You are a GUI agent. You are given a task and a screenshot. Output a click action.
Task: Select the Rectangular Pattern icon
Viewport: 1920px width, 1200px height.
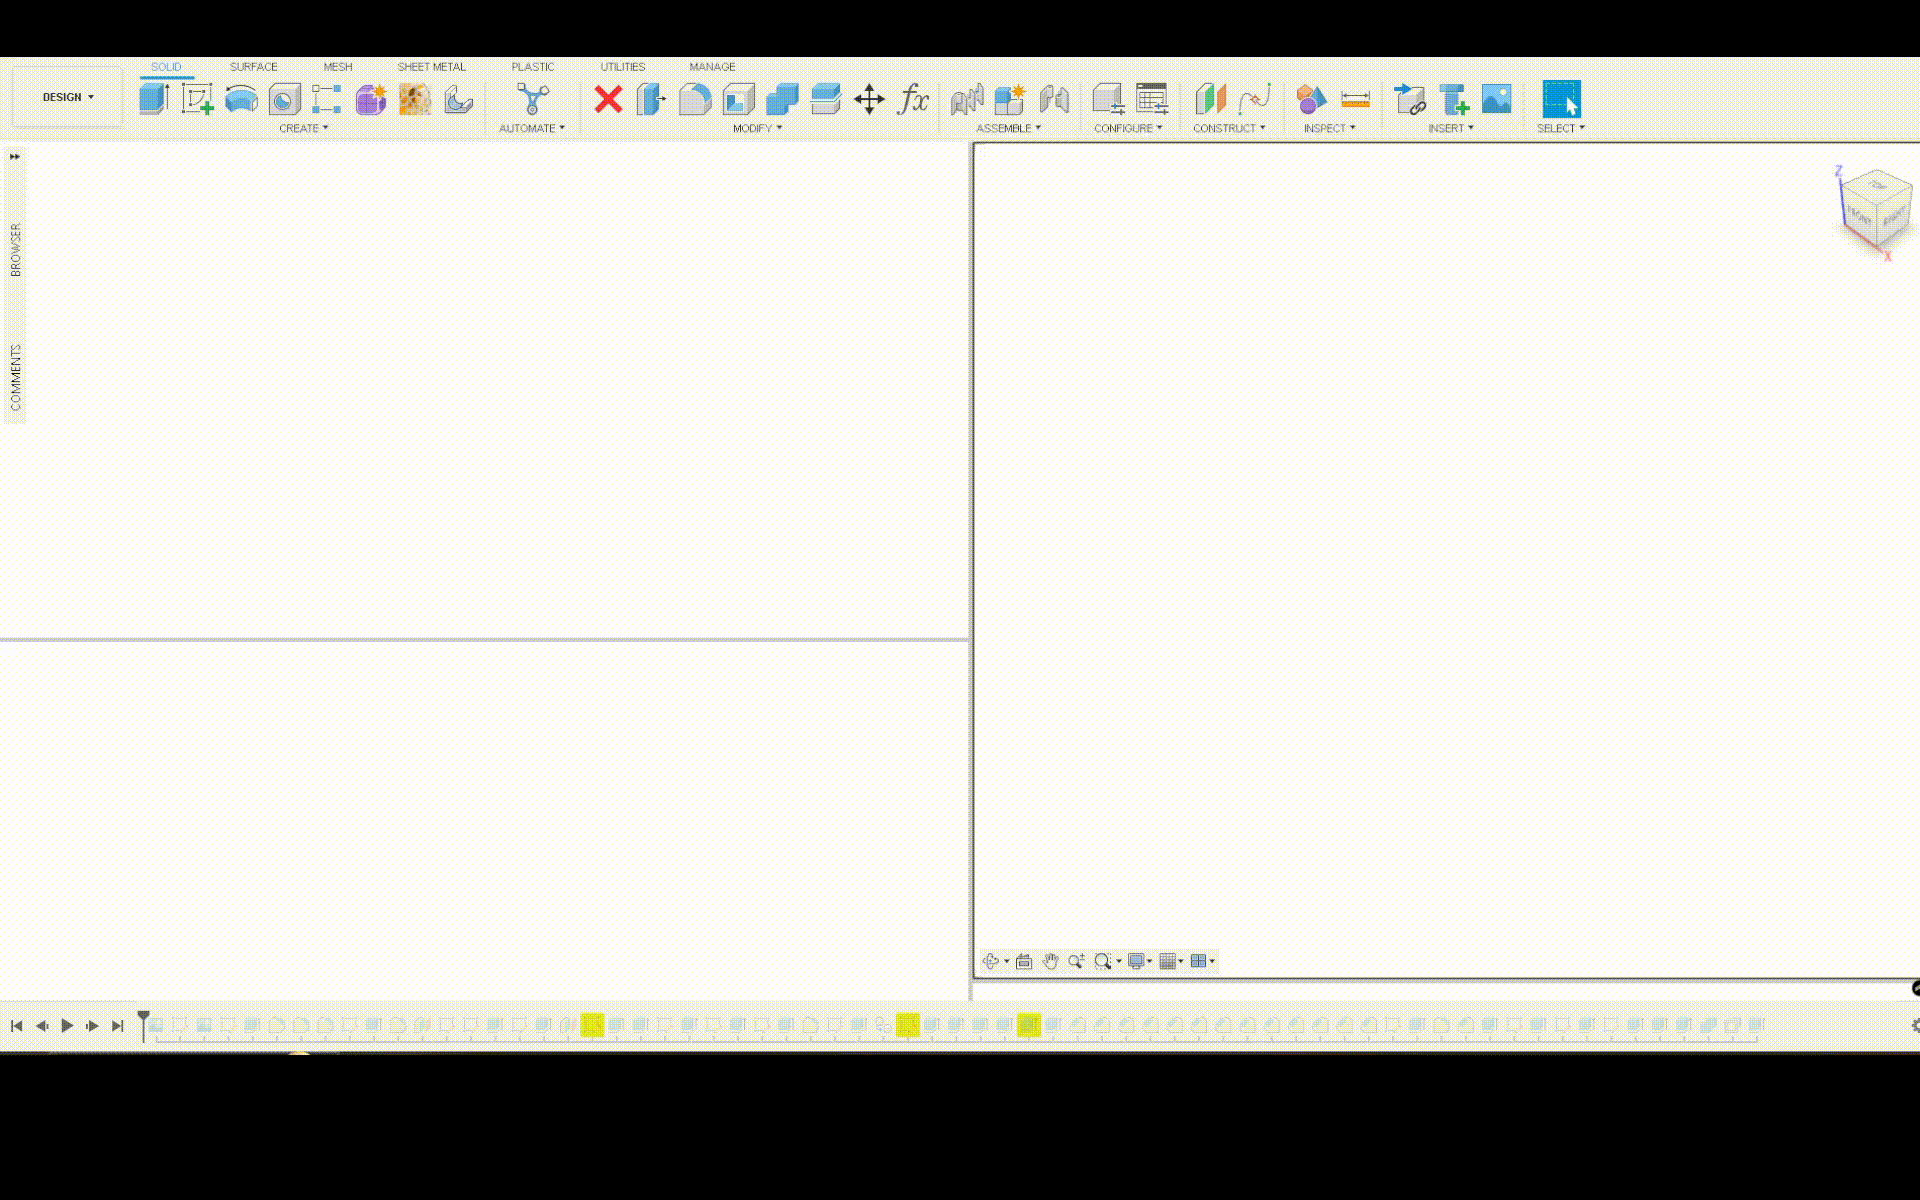pos(327,99)
